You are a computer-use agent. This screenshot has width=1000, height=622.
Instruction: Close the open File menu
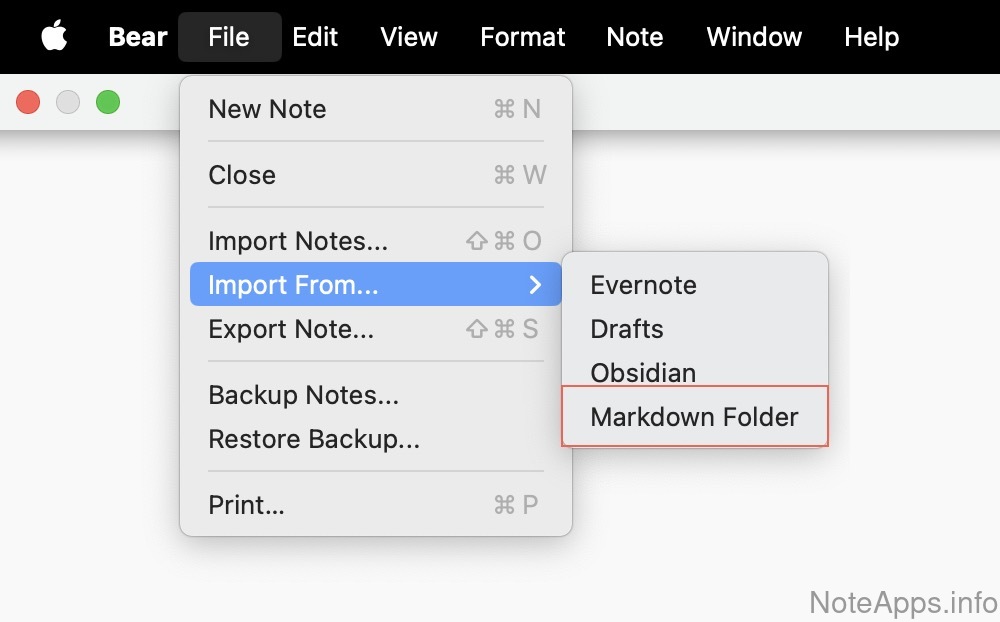click(229, 37)
